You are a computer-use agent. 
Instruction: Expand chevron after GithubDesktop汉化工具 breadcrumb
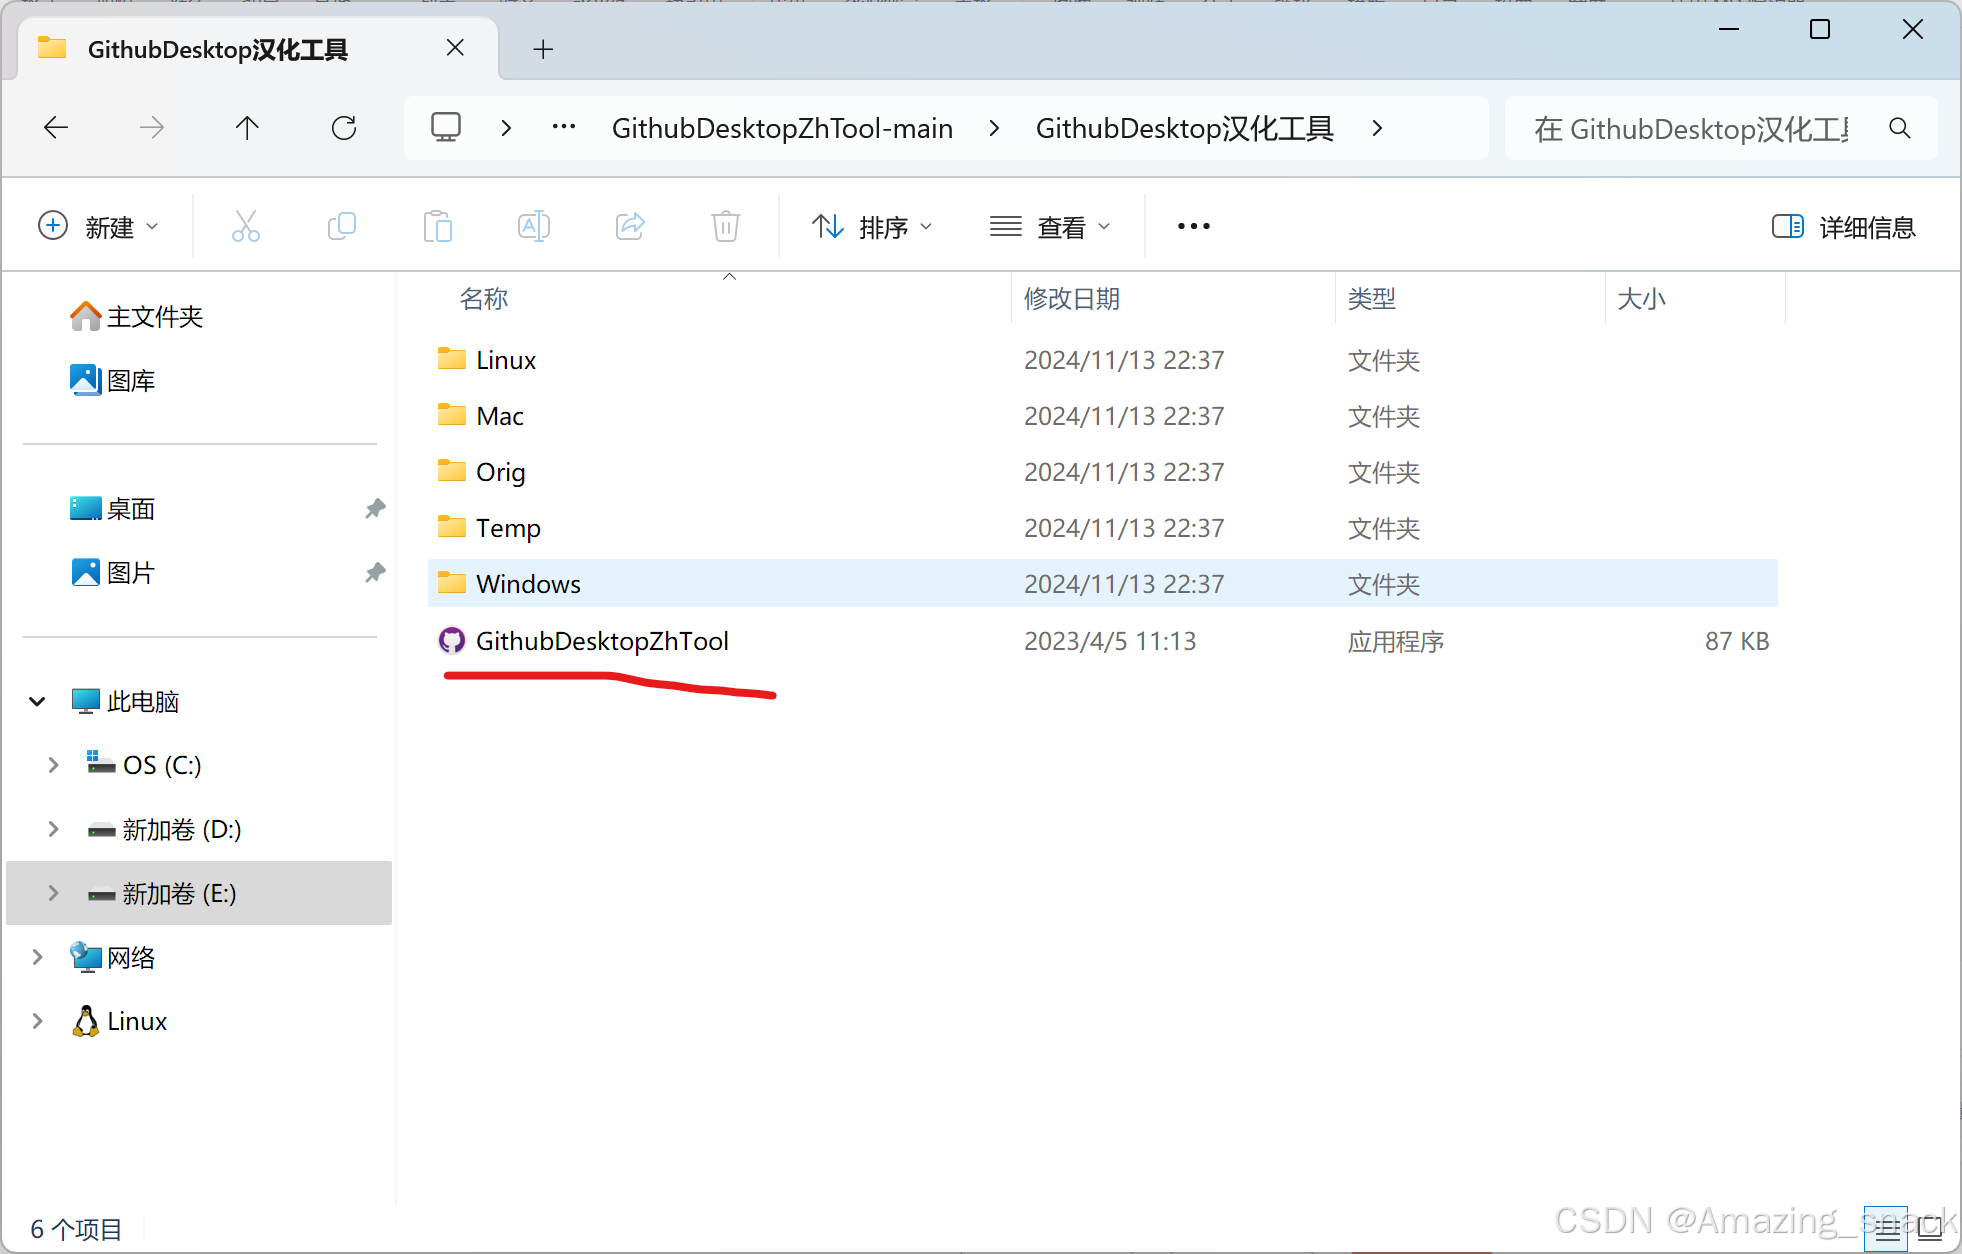tap(1377, 128)
